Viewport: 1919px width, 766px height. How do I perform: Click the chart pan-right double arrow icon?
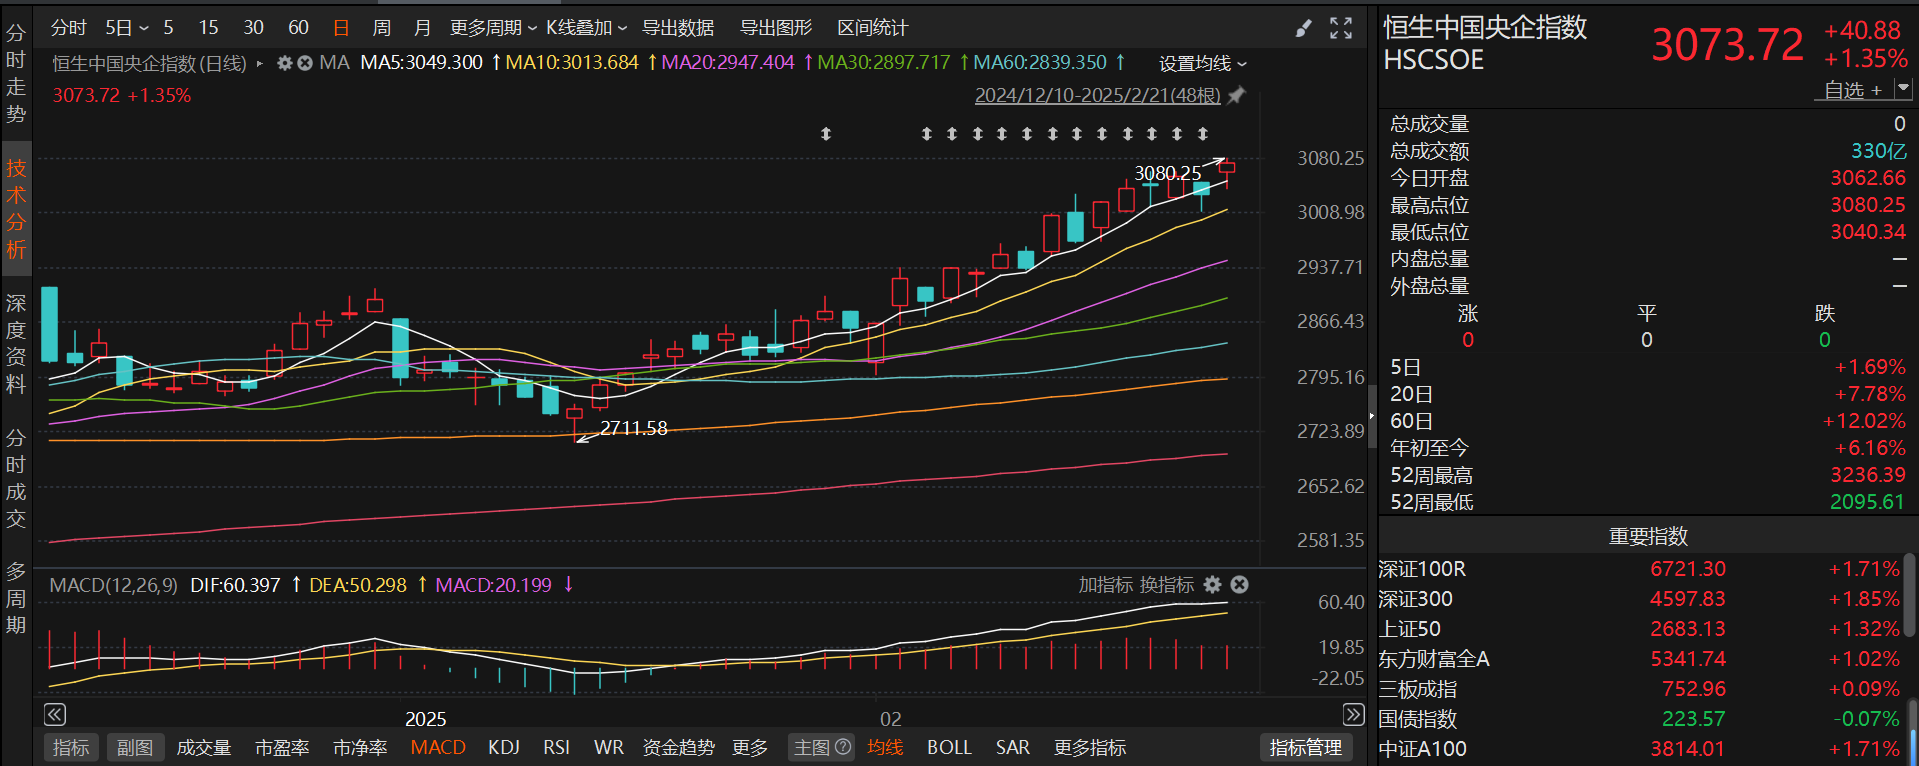(x=1353, y=714)
